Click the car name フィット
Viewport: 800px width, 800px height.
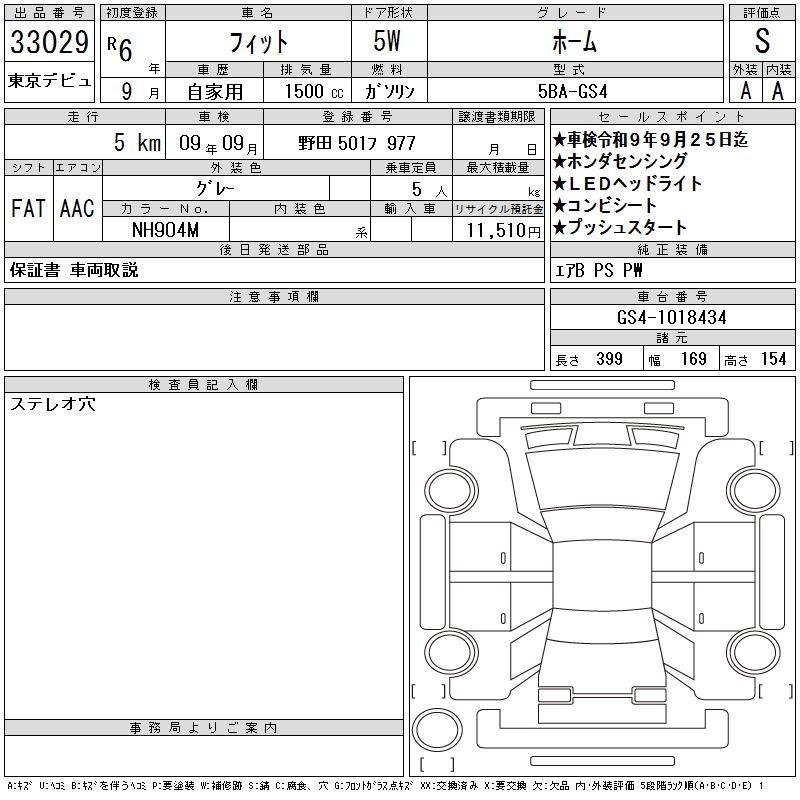click(x=258, y=42)
